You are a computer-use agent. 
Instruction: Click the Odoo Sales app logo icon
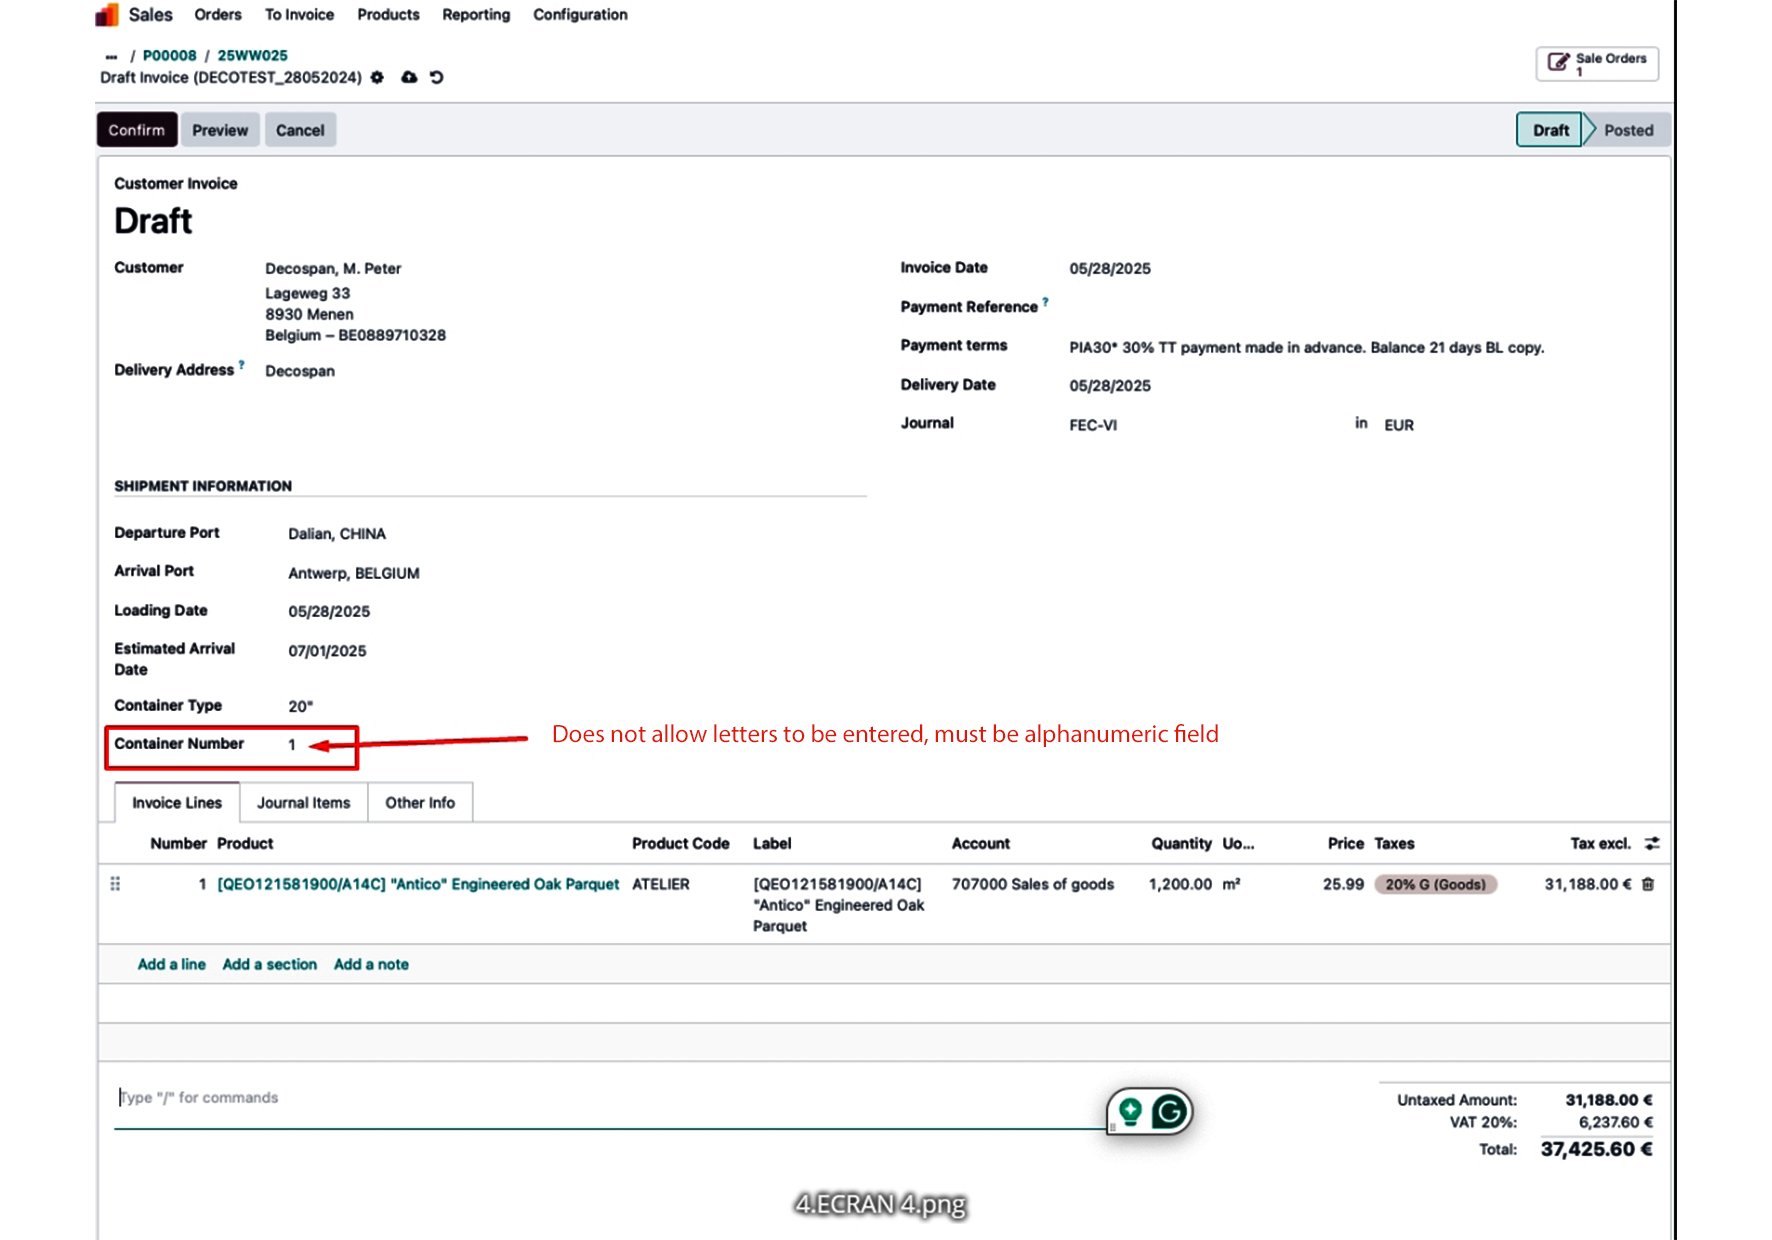107,15
